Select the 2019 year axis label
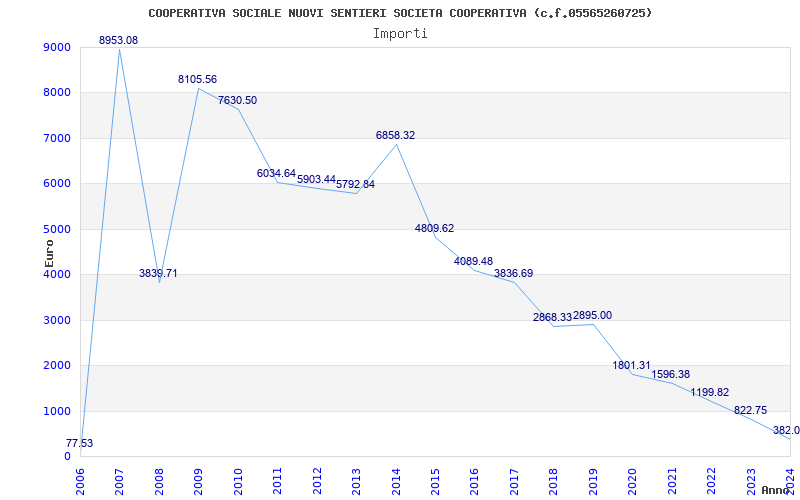The image size is (800, 500). click(x=593, y=481)
